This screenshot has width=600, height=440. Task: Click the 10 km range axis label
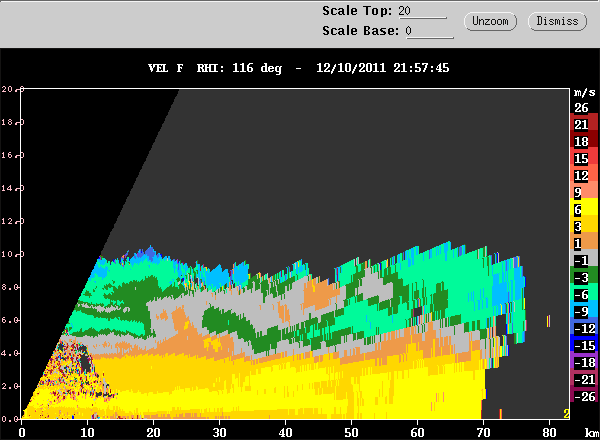(x=88, y=433)
